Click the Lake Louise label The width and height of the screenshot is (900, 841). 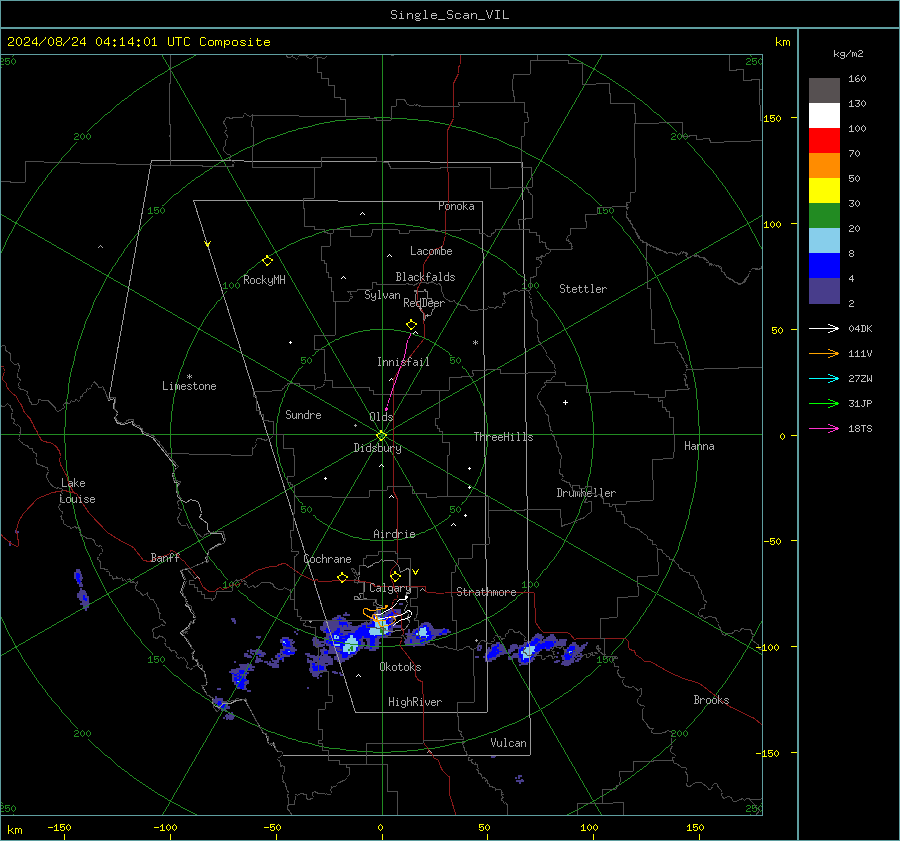[77, 491]
